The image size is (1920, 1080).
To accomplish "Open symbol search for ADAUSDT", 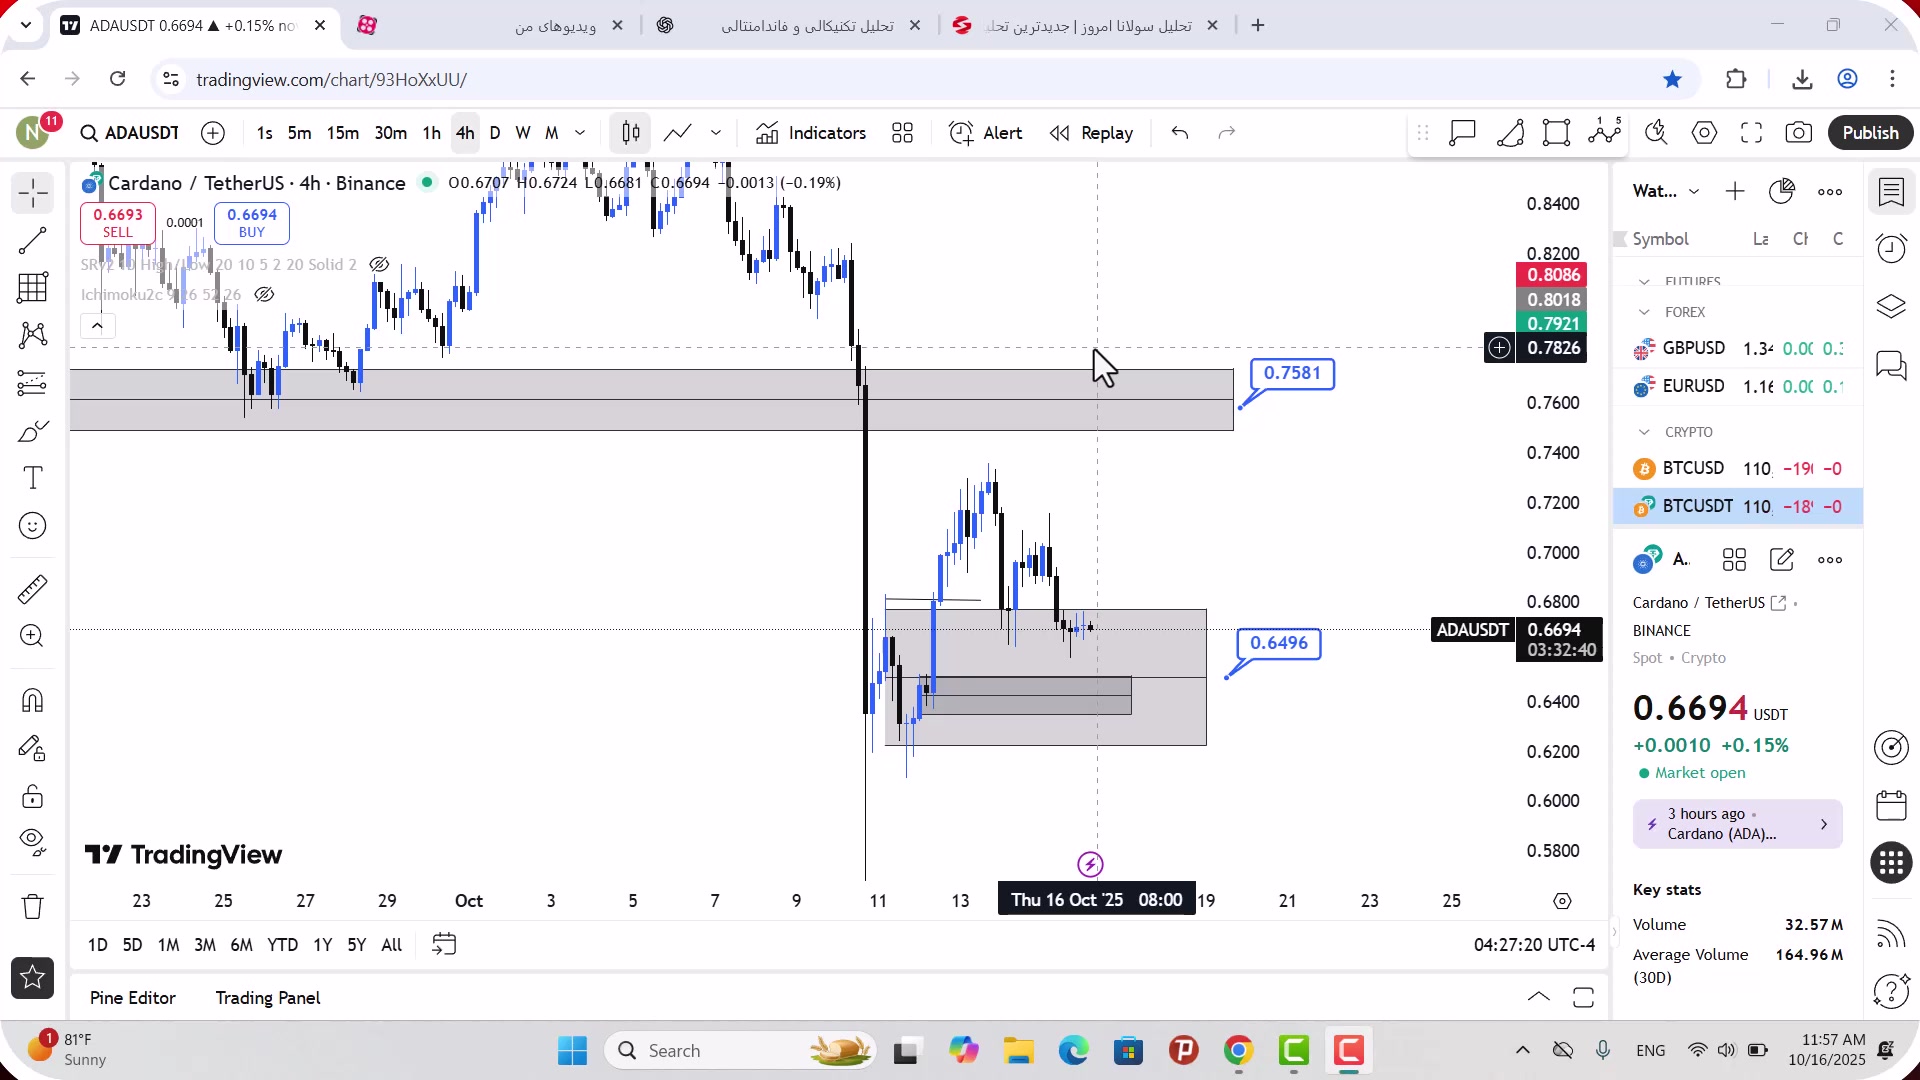I will (x=130, y=133).
